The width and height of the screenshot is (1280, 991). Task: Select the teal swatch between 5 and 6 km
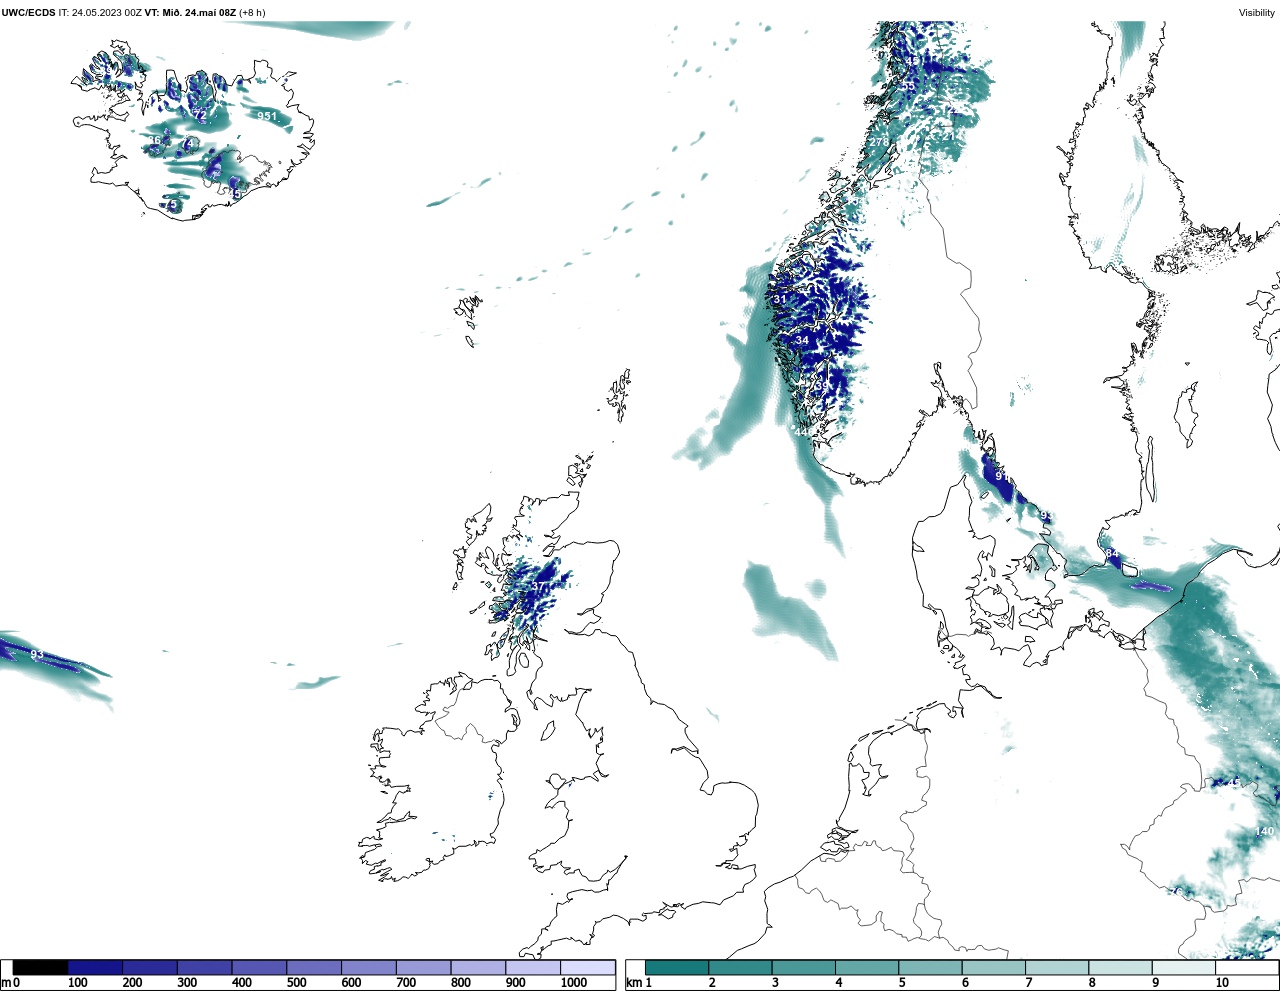pos(930,967)
